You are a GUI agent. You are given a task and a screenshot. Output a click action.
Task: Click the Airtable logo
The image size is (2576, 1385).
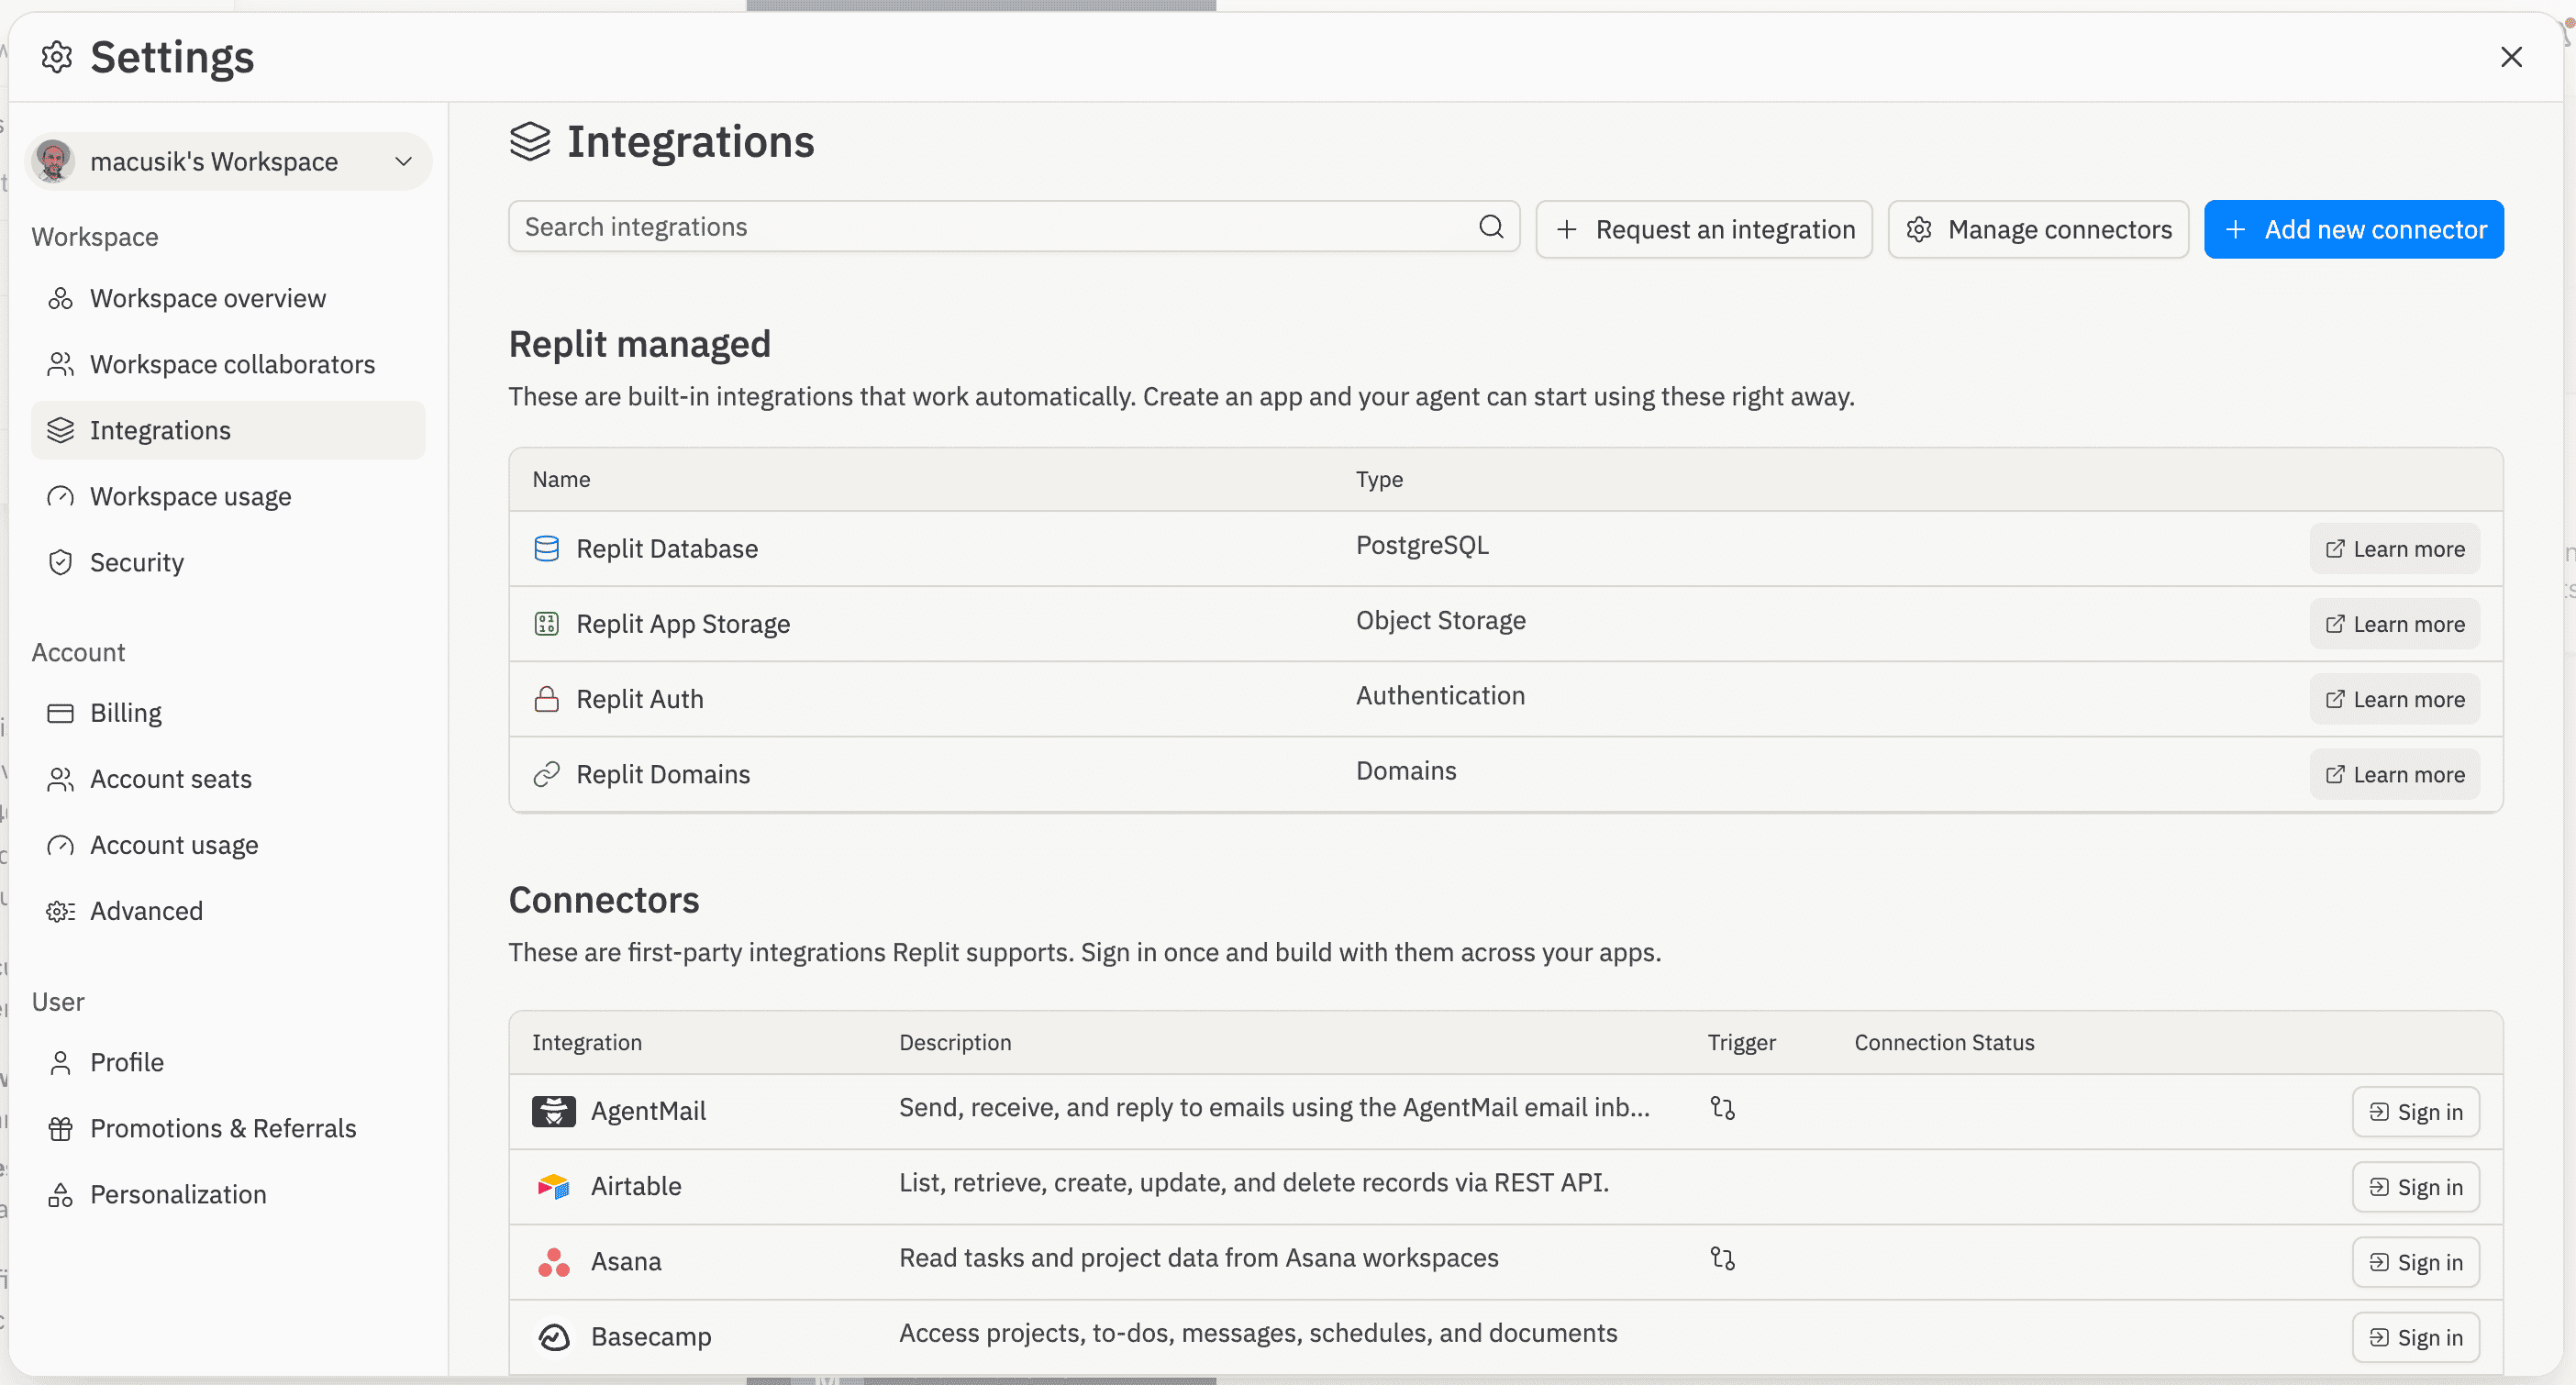pos(553,1186)
